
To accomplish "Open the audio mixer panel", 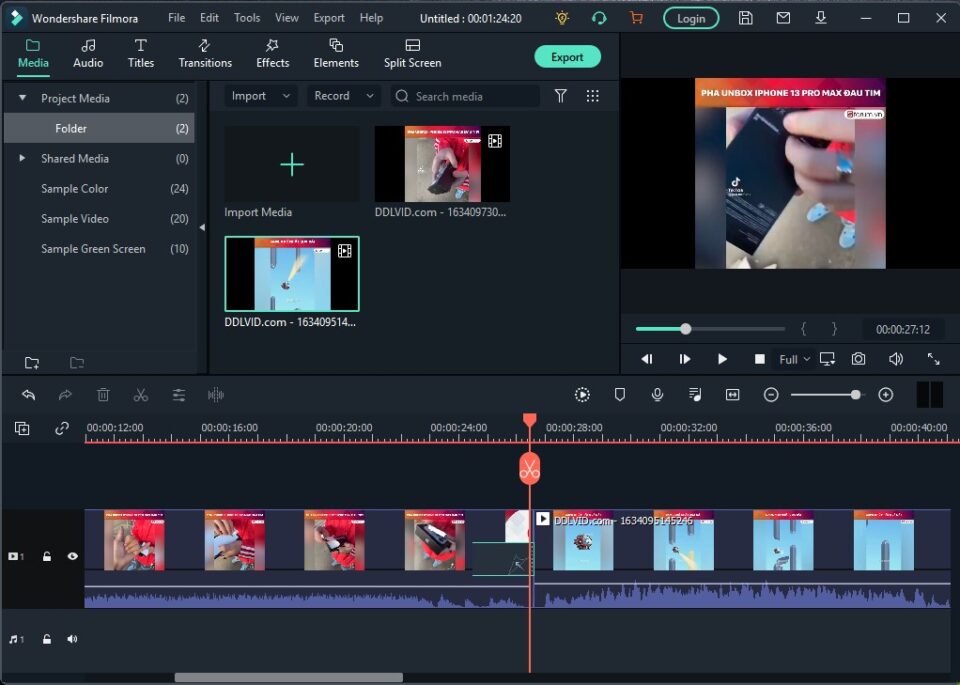I will (x=695, y=394).
